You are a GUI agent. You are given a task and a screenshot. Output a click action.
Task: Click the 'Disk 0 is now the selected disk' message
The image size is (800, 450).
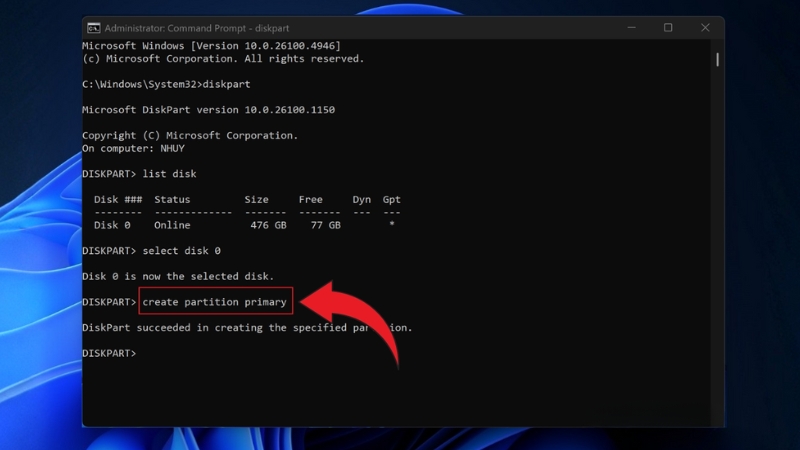[178, 276]
